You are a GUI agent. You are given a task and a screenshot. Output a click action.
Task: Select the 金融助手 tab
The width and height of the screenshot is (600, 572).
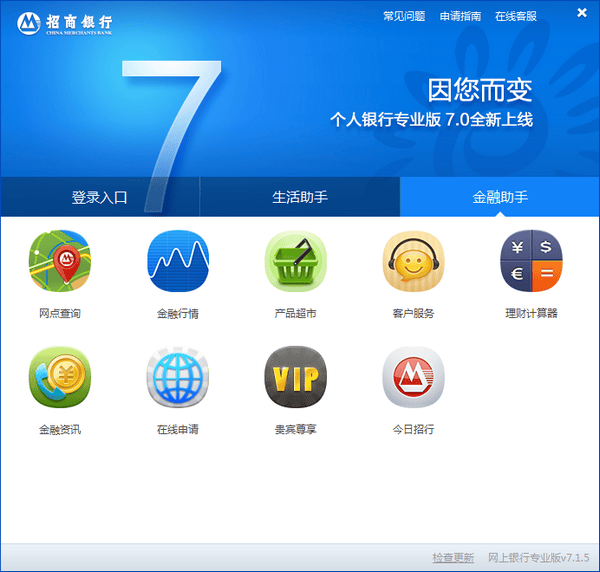pos(500,197)
